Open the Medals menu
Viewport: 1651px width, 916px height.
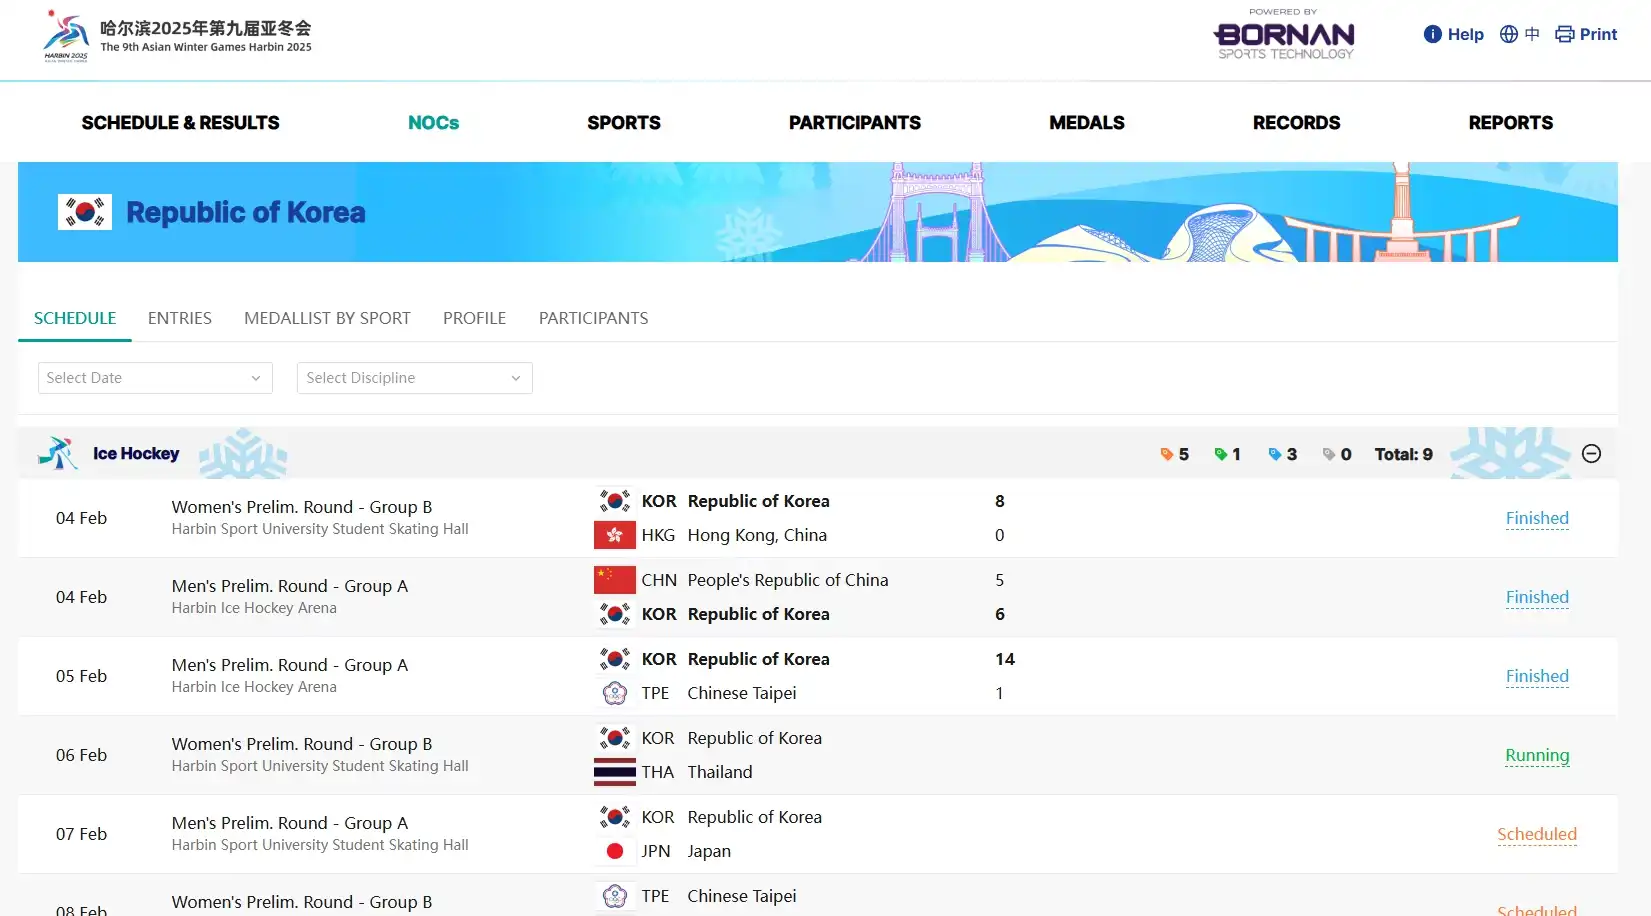(x=1086, y=123)
